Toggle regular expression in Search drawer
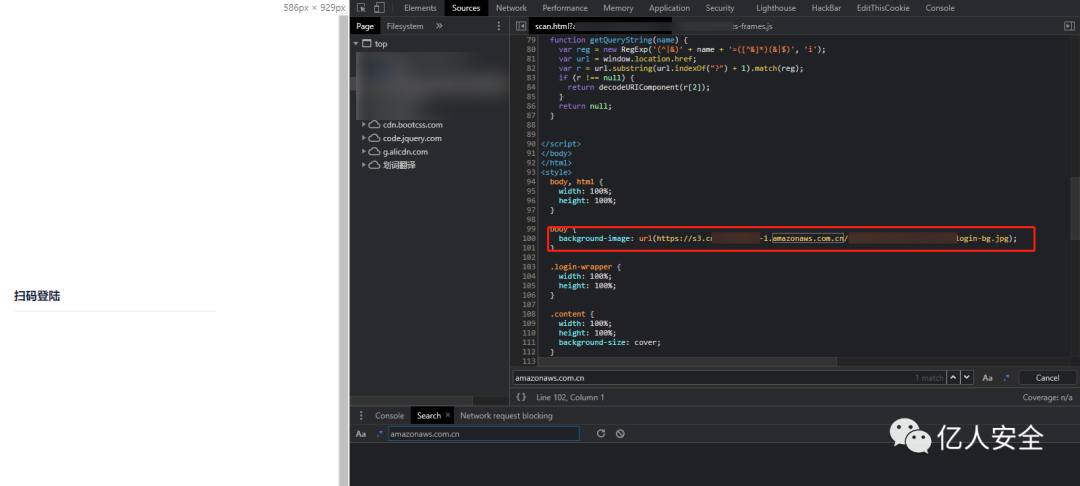1080x486 pixels. [380, 434]
